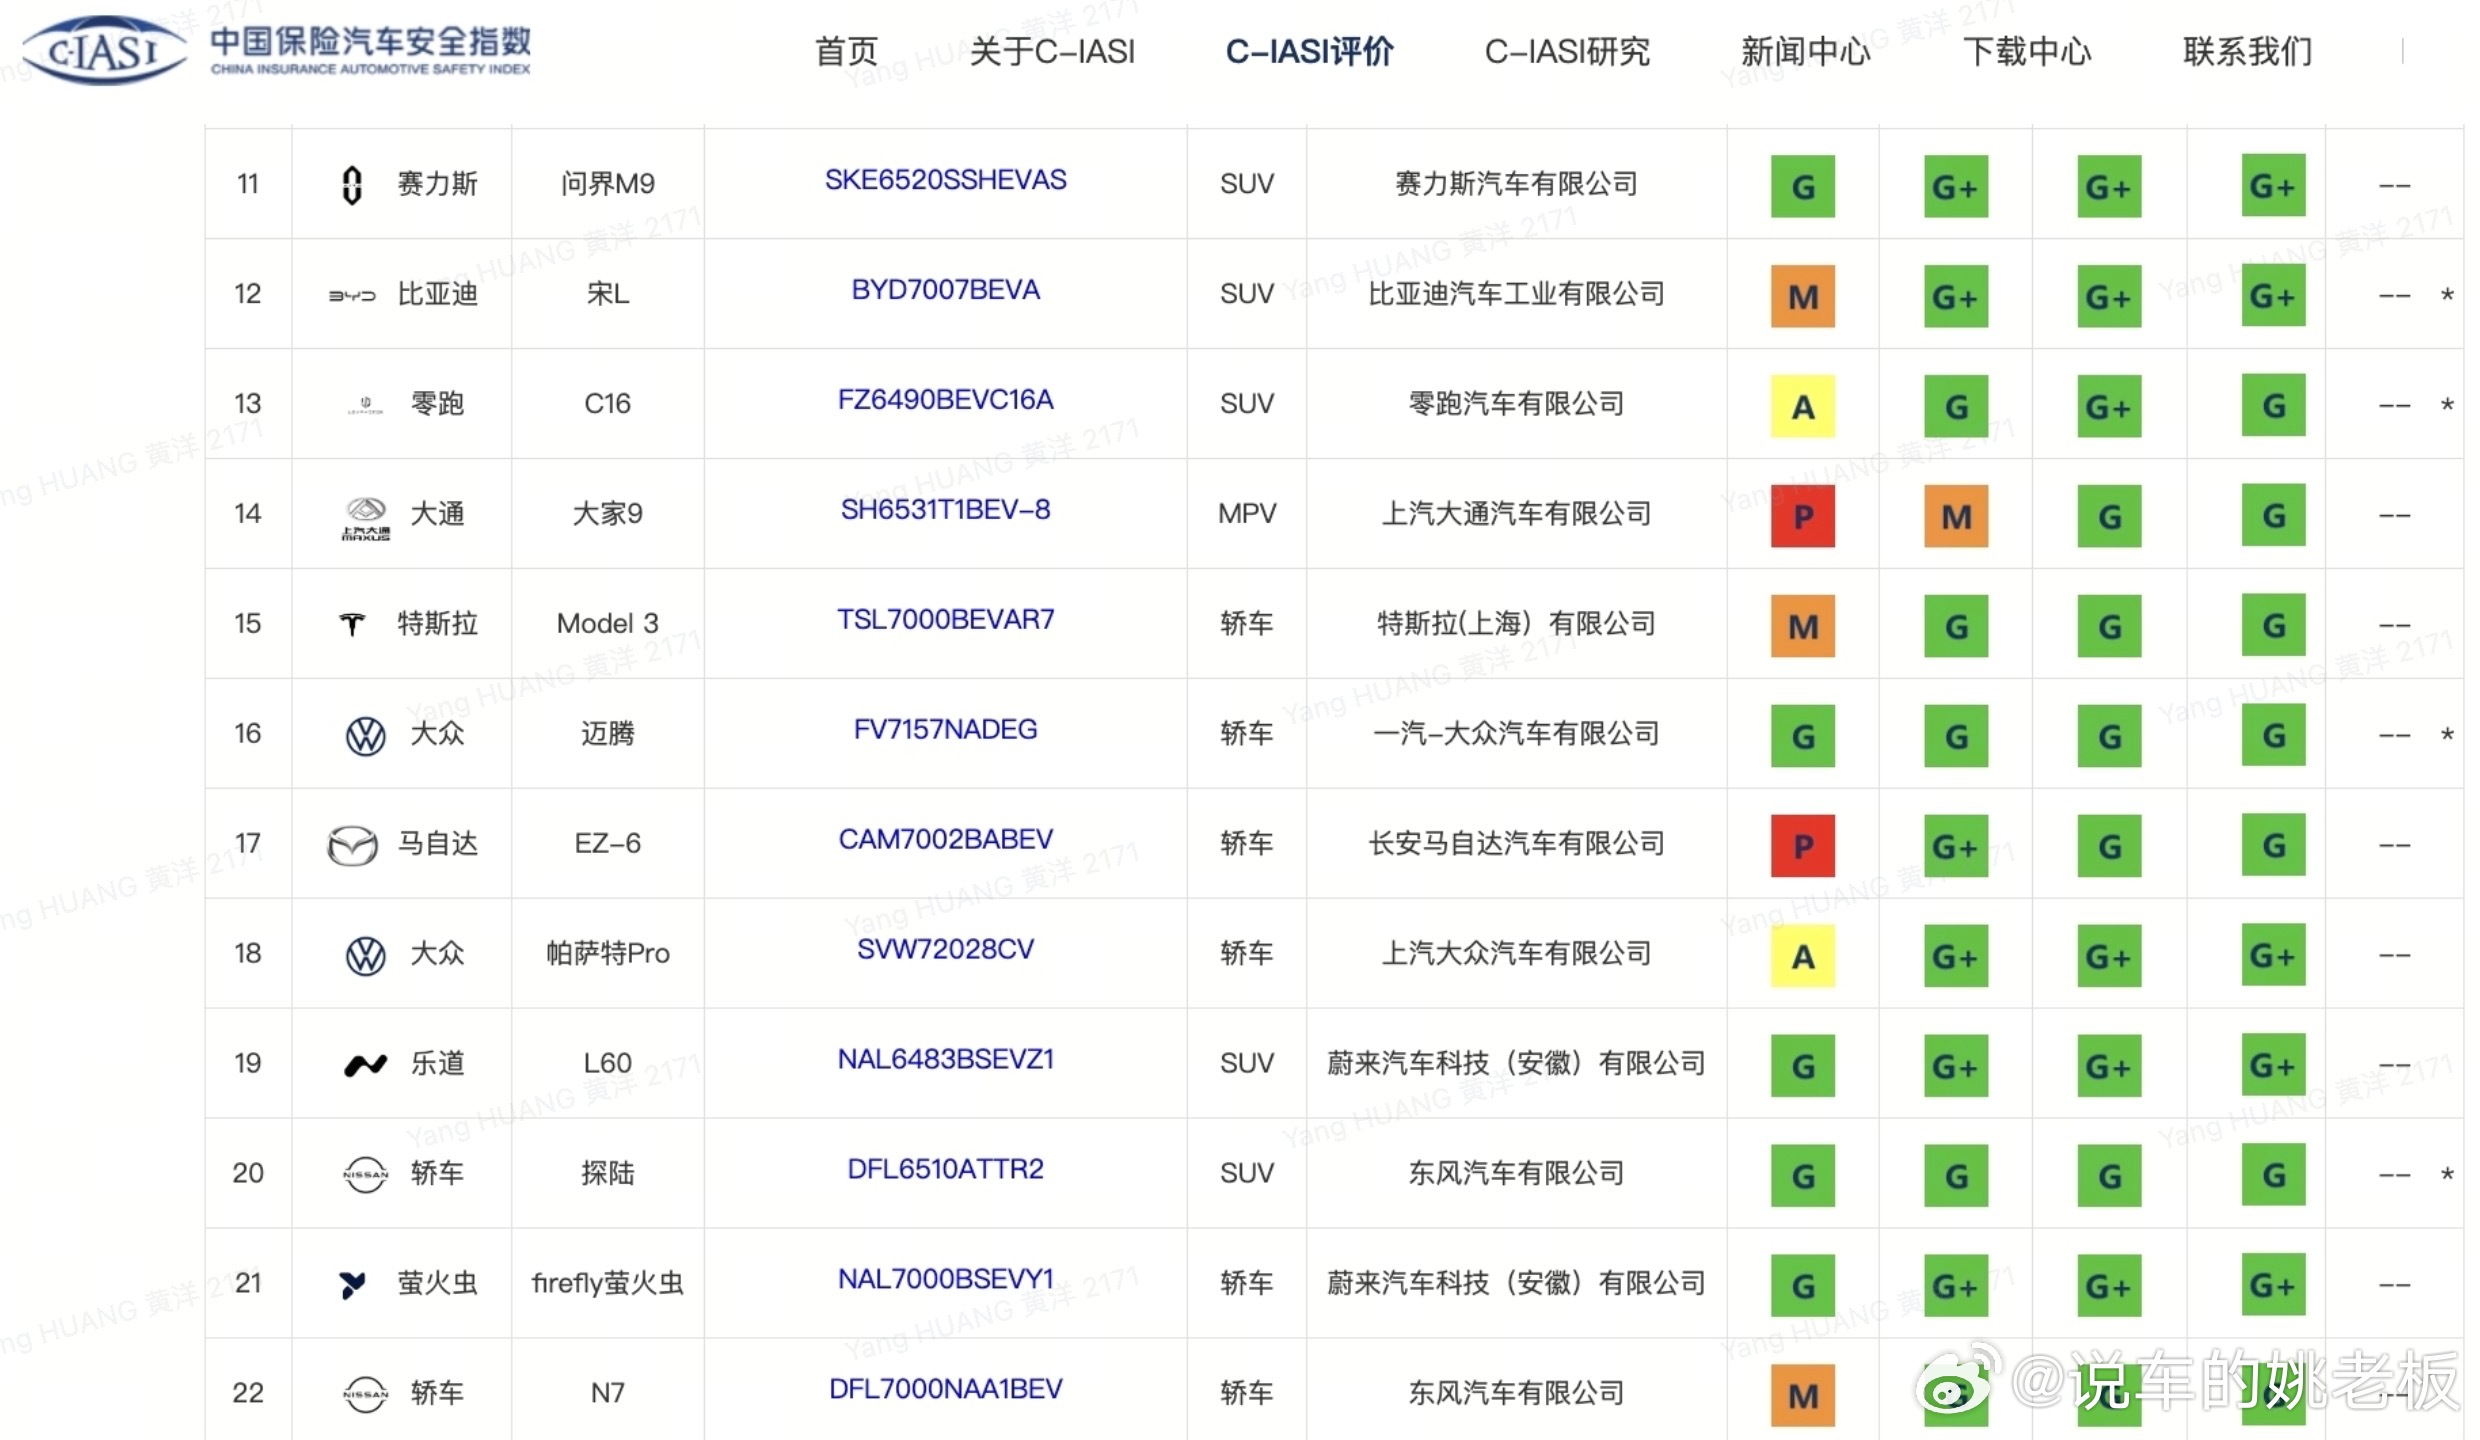
Task: Click the first green G rating for 问界M9
Action: [x=1803, y=186]
